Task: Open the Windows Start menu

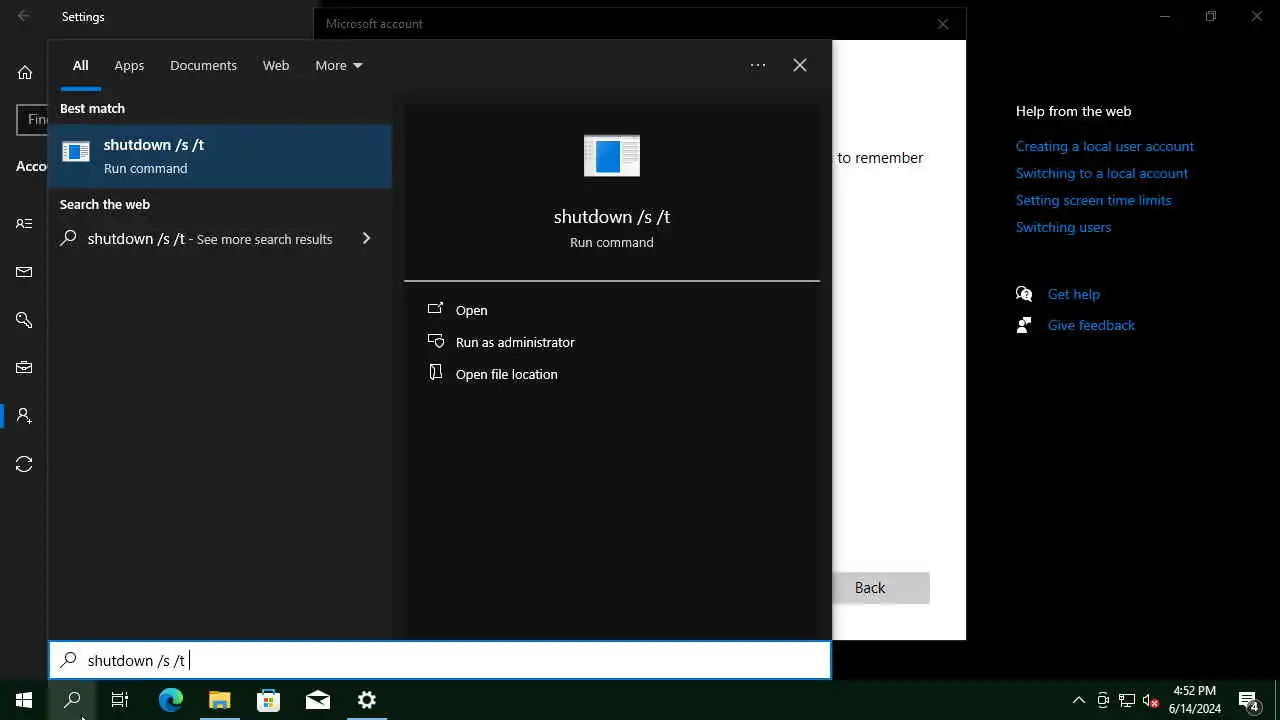Action: tap(24, 700)
